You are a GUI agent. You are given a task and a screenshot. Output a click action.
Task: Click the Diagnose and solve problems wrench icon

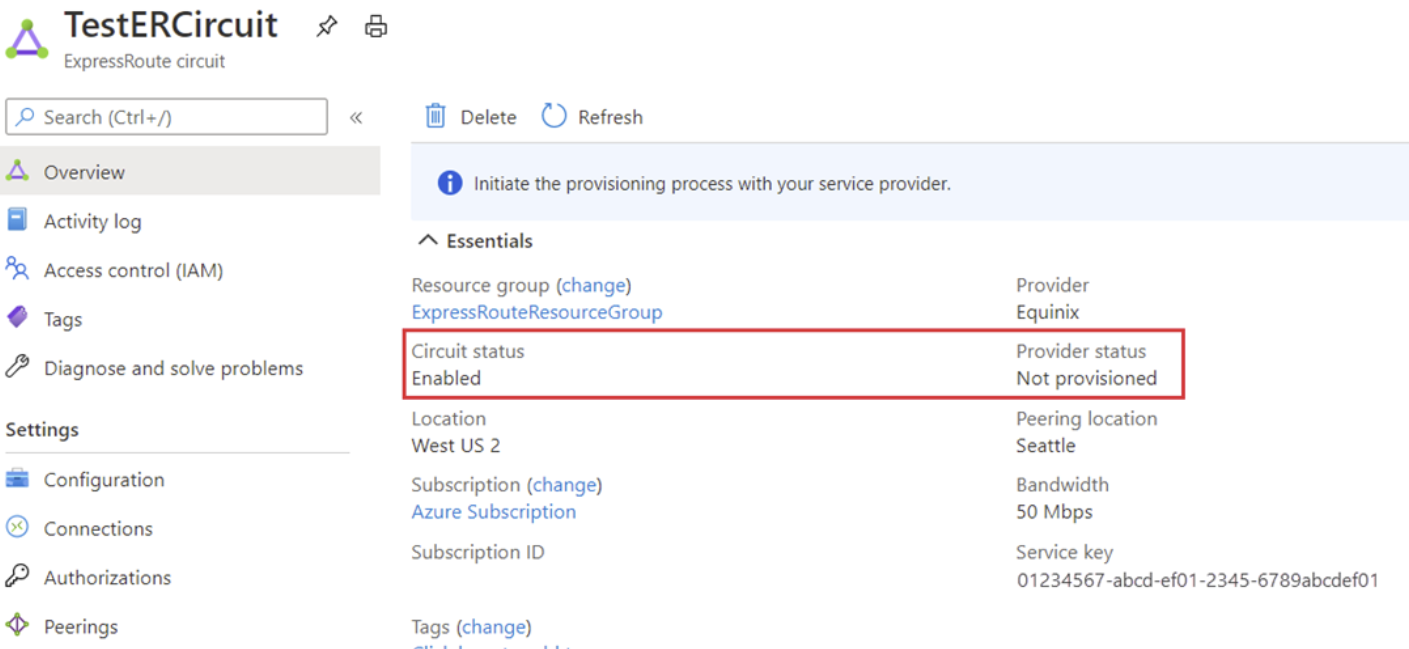(17, 368)
